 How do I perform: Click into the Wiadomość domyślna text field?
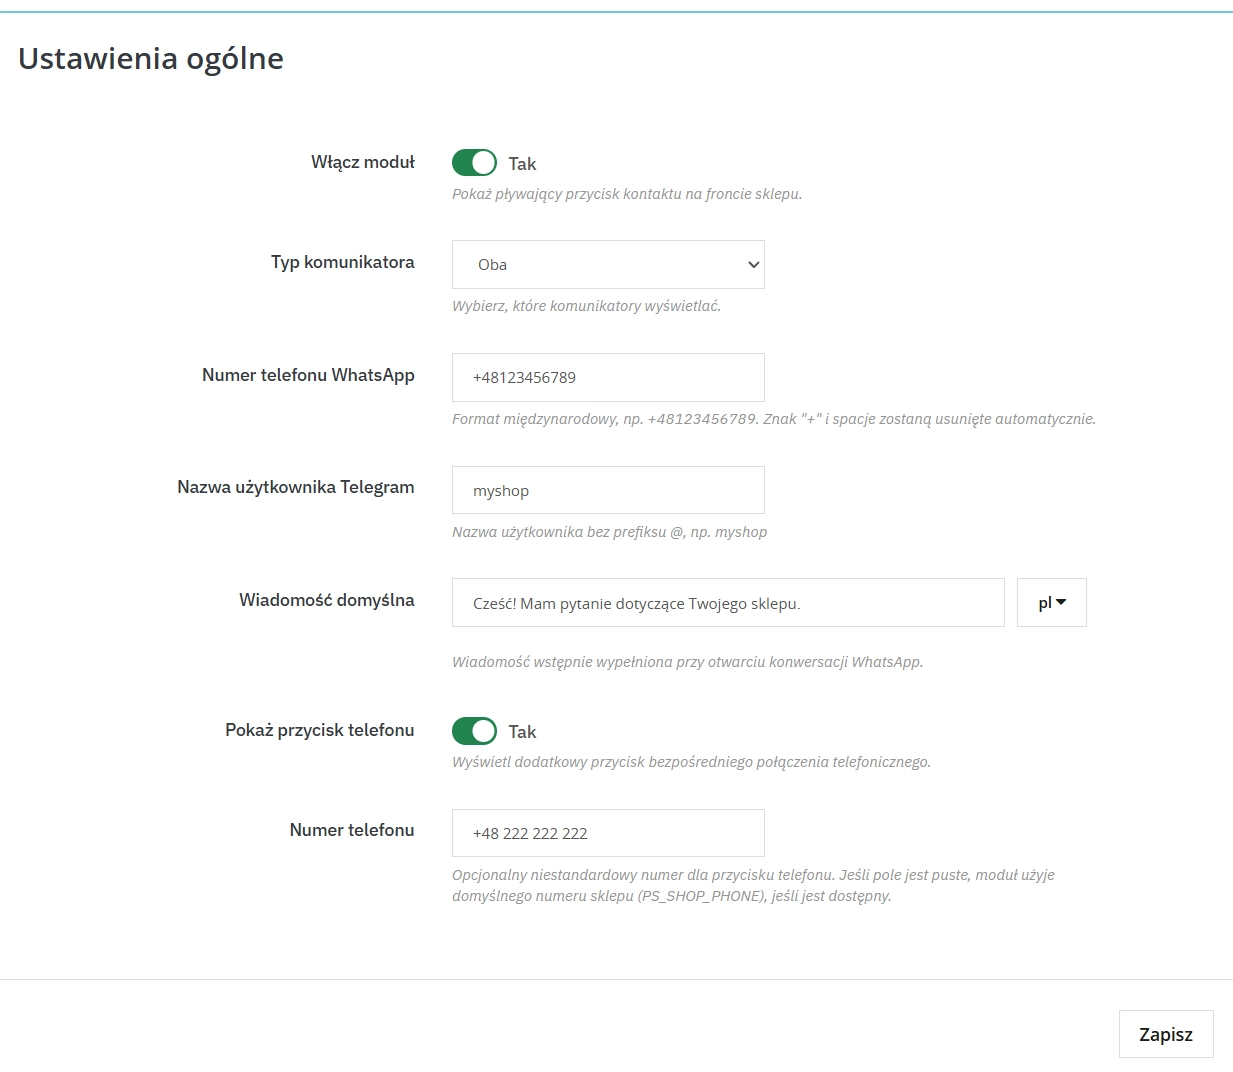click(727, 603)
